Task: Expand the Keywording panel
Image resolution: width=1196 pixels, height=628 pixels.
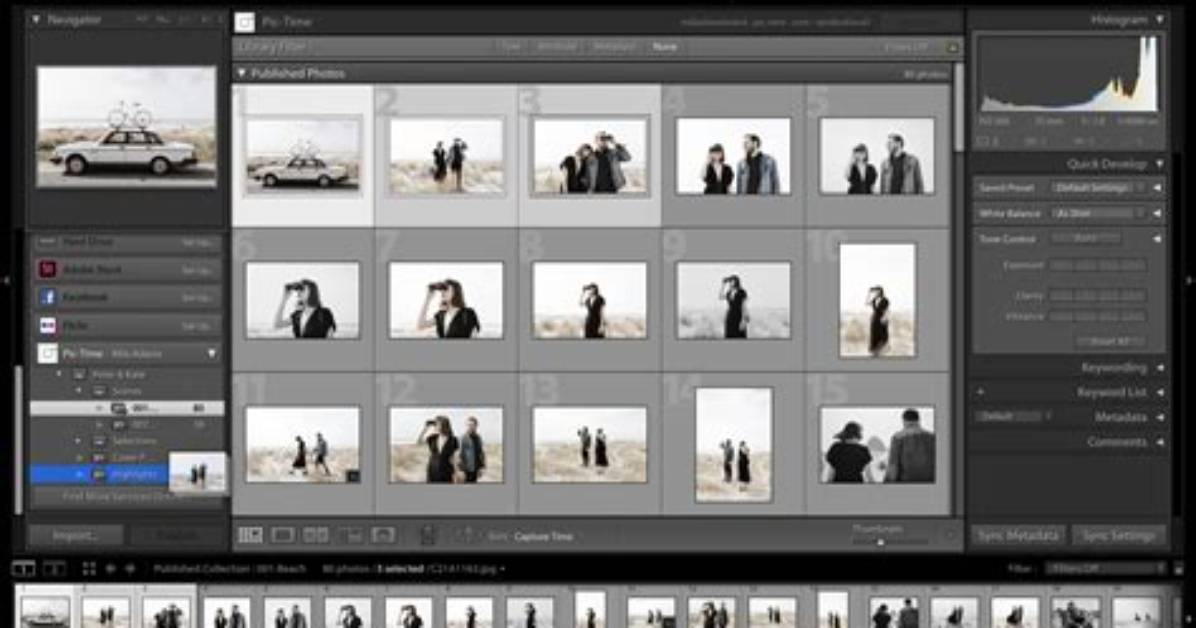Action: click(1159, 368)
